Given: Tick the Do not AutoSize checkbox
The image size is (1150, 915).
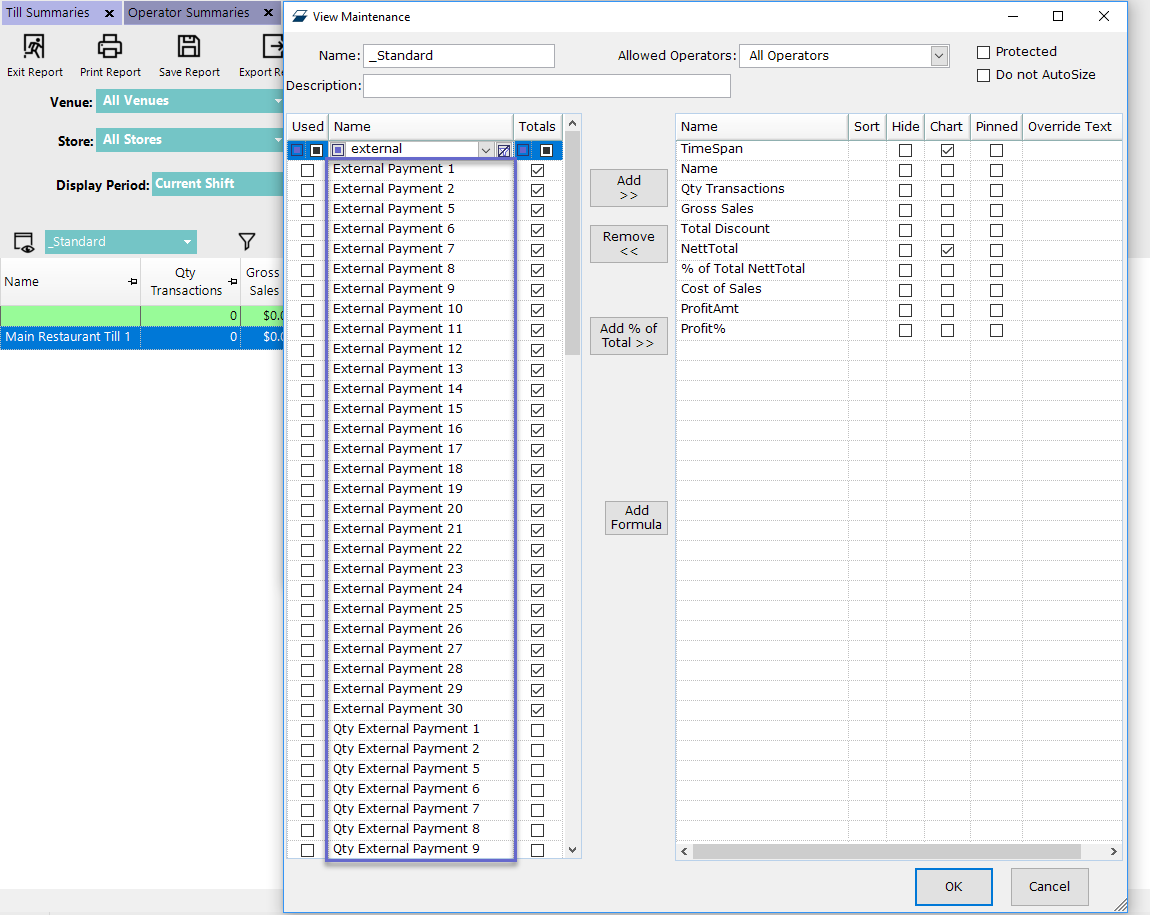Looking at the screenshot, I should tap(984, 75).
